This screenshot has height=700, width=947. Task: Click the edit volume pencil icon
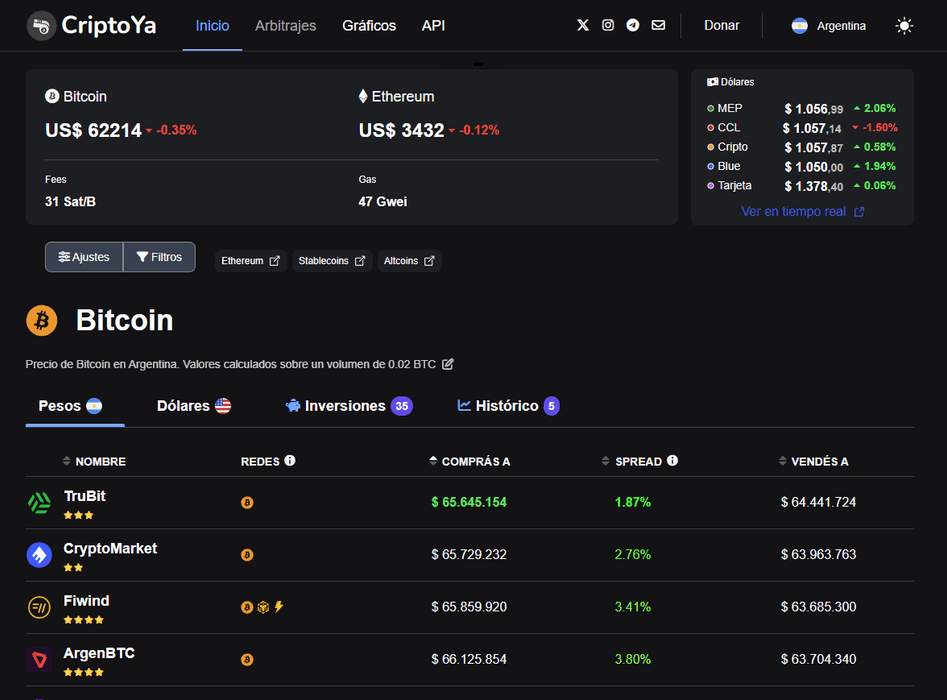pyautogui.click(x=448, y=364)
